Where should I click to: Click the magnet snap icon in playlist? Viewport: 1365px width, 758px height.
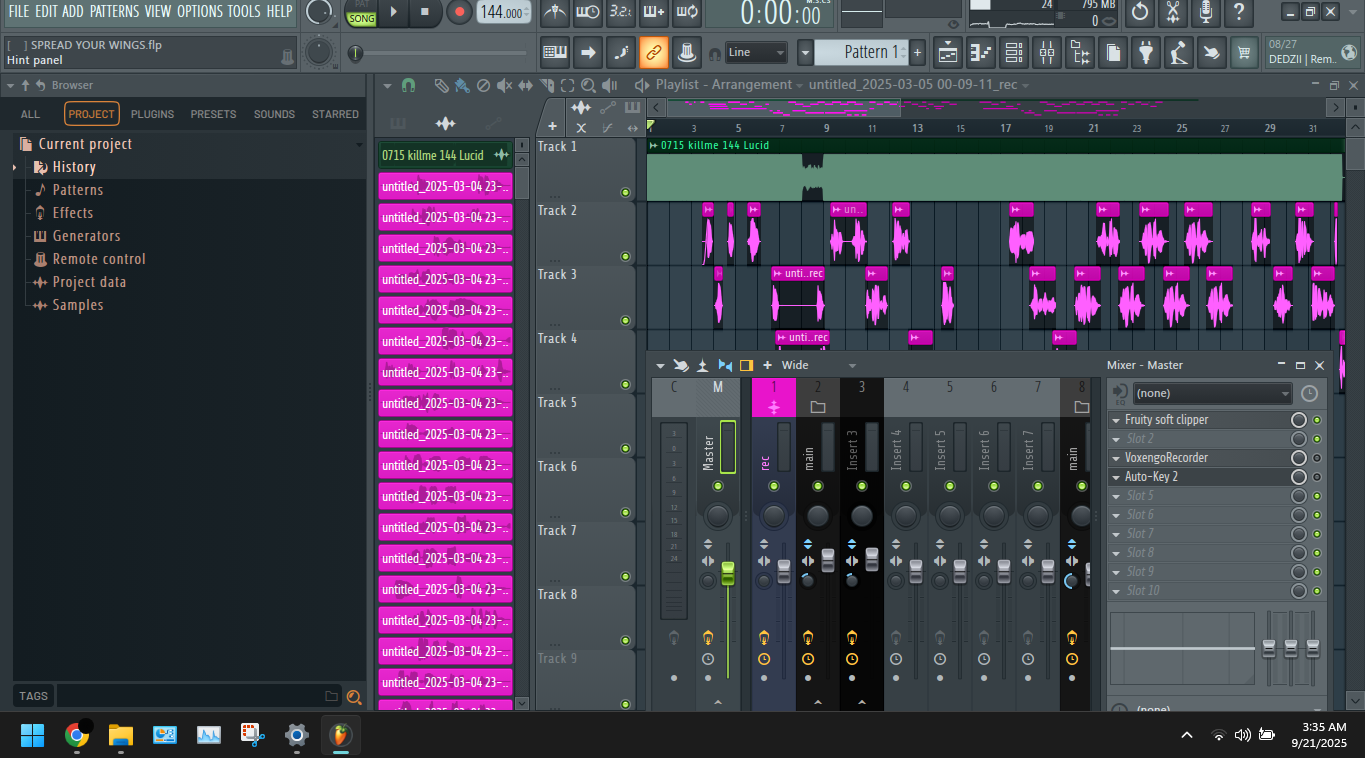pyautogui.click(x=408, y=86)
